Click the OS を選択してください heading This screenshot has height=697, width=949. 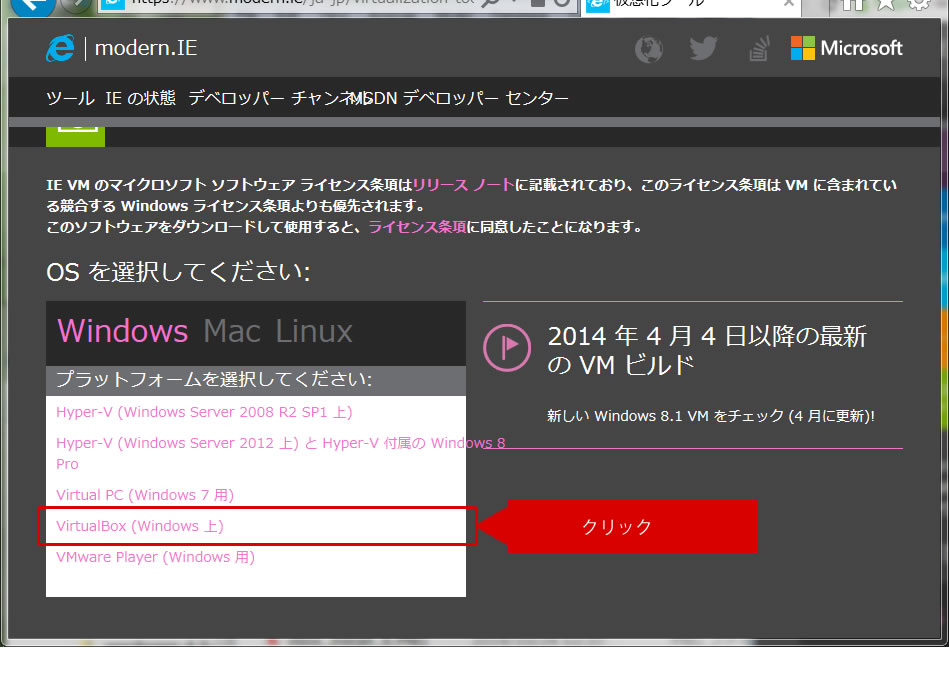[x=179, y=272]
